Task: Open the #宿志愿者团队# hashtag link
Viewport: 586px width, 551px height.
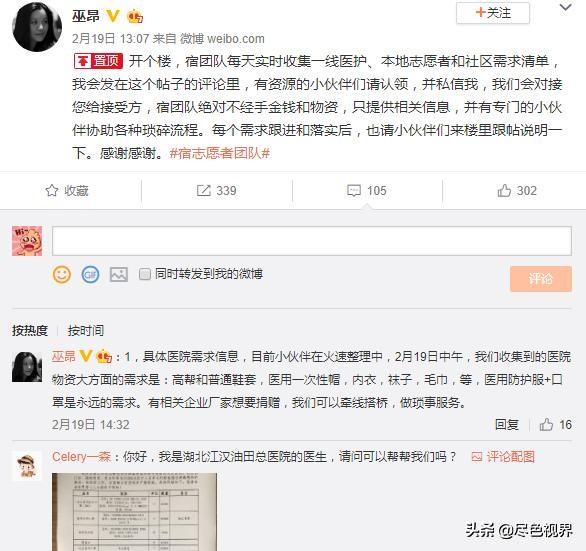Action: click(220, 153)
